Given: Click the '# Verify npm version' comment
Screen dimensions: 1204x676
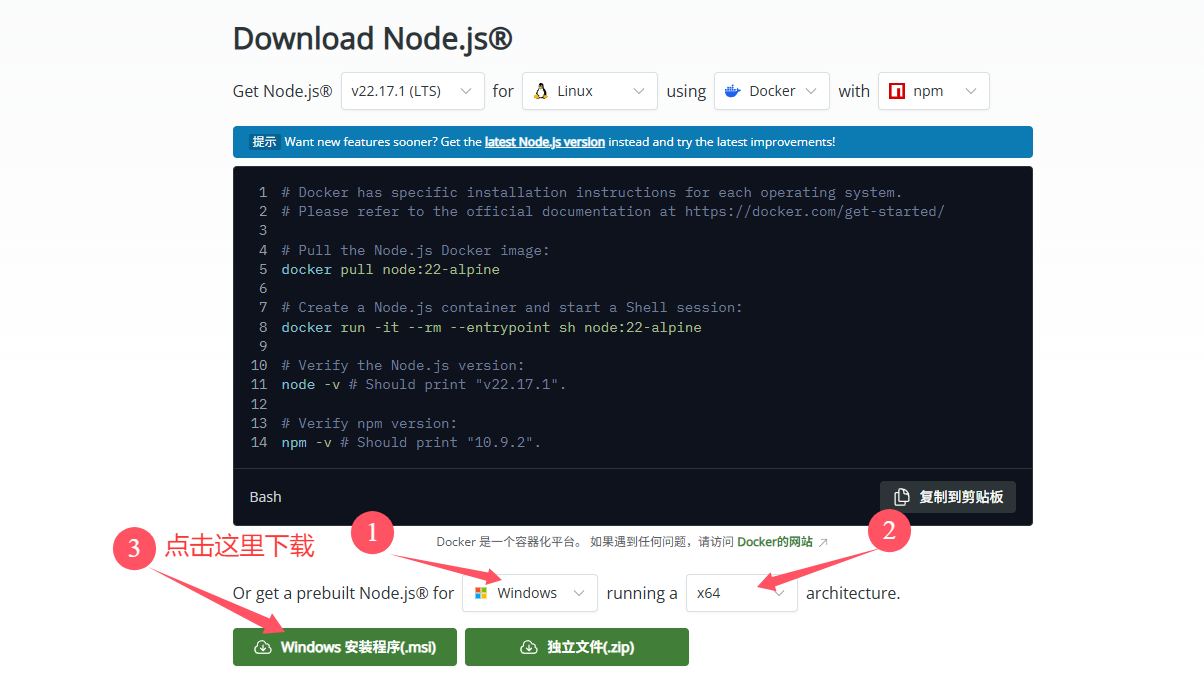Looking at the screenshot, I should (369, 423).
